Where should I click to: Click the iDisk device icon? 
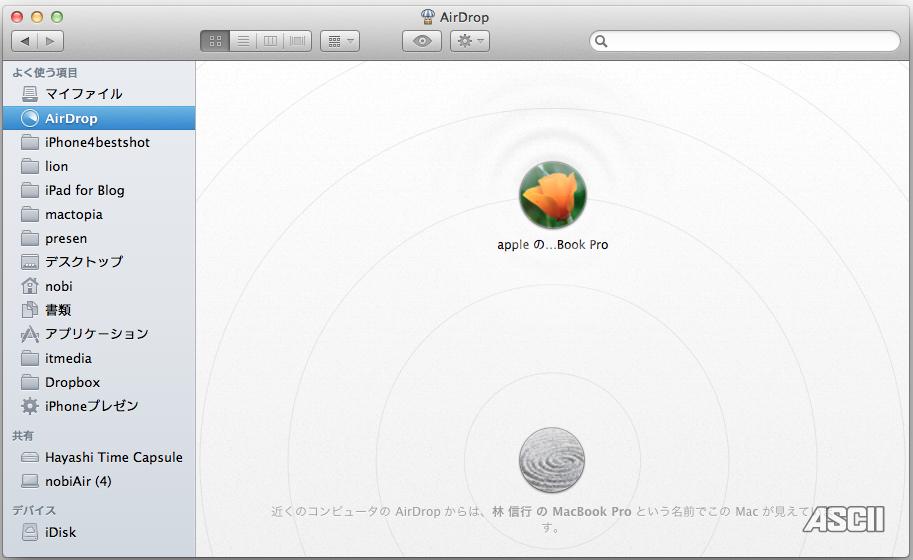click(x=30, y=532)
